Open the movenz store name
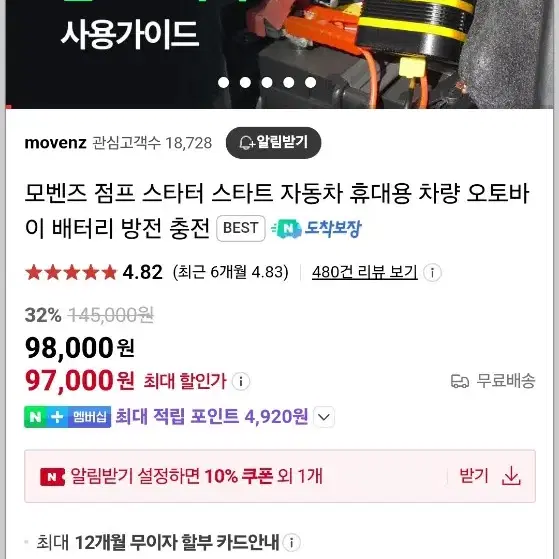Screen dimensions: 559x559 pos(56,143)
